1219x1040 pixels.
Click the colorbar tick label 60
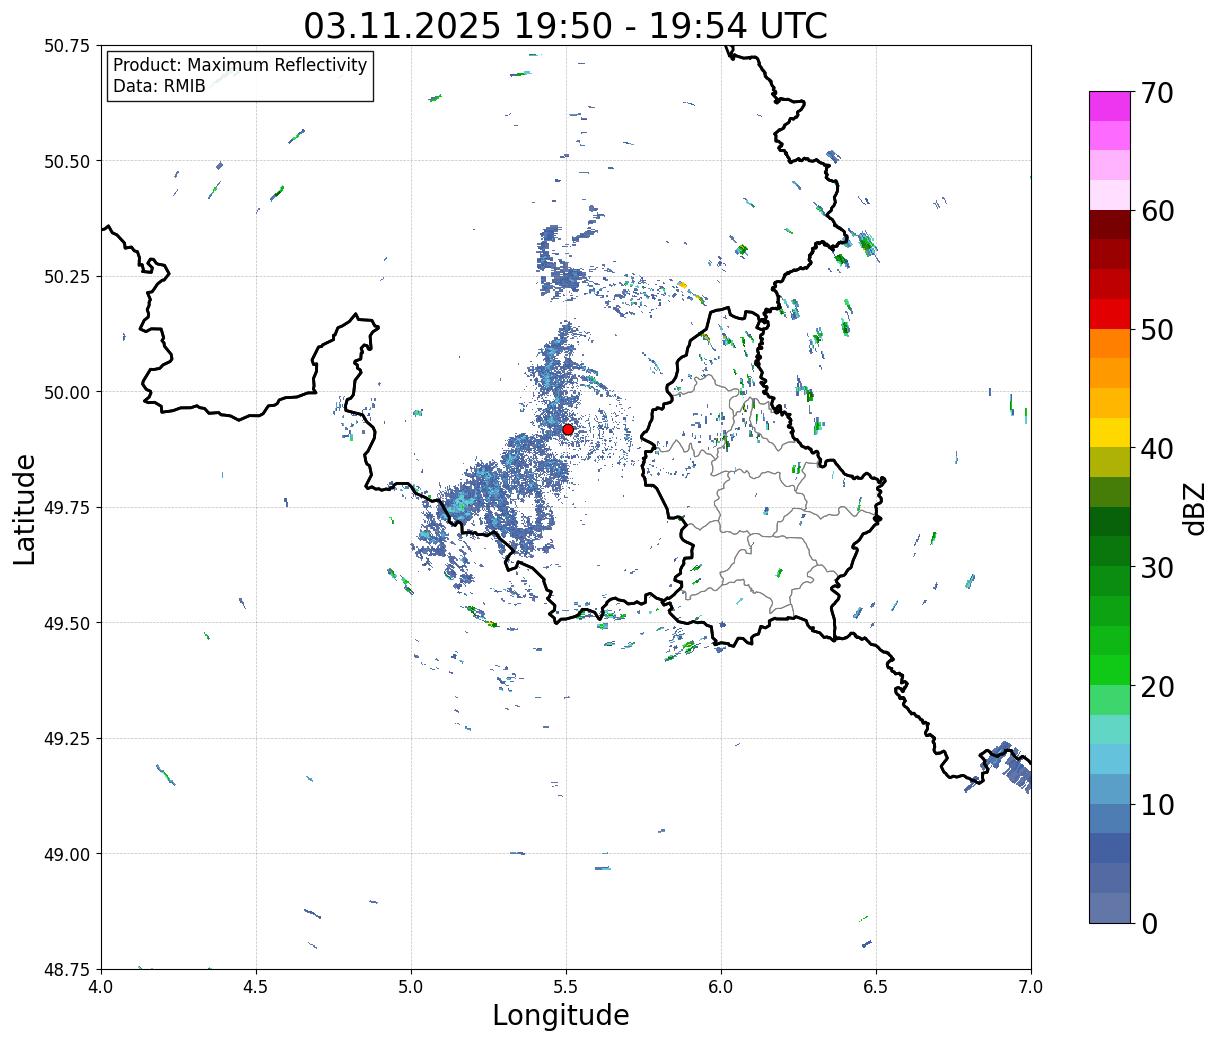(1156, 211)
